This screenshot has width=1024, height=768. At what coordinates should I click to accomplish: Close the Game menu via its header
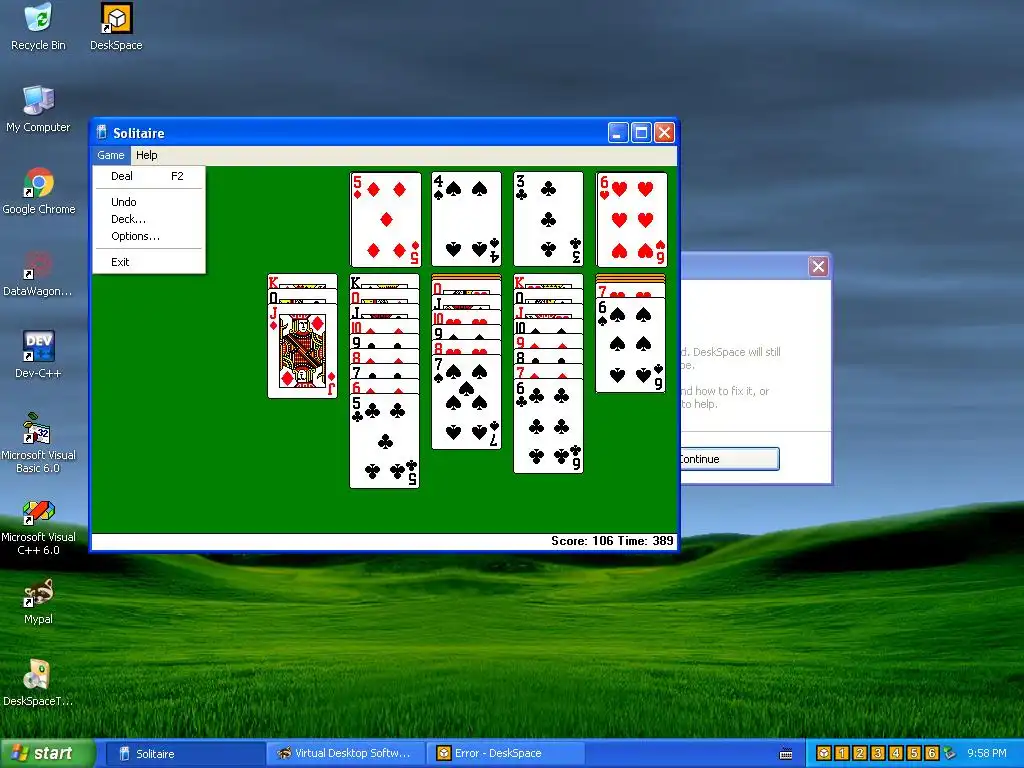pyautogui.click(x=110, y=155)
